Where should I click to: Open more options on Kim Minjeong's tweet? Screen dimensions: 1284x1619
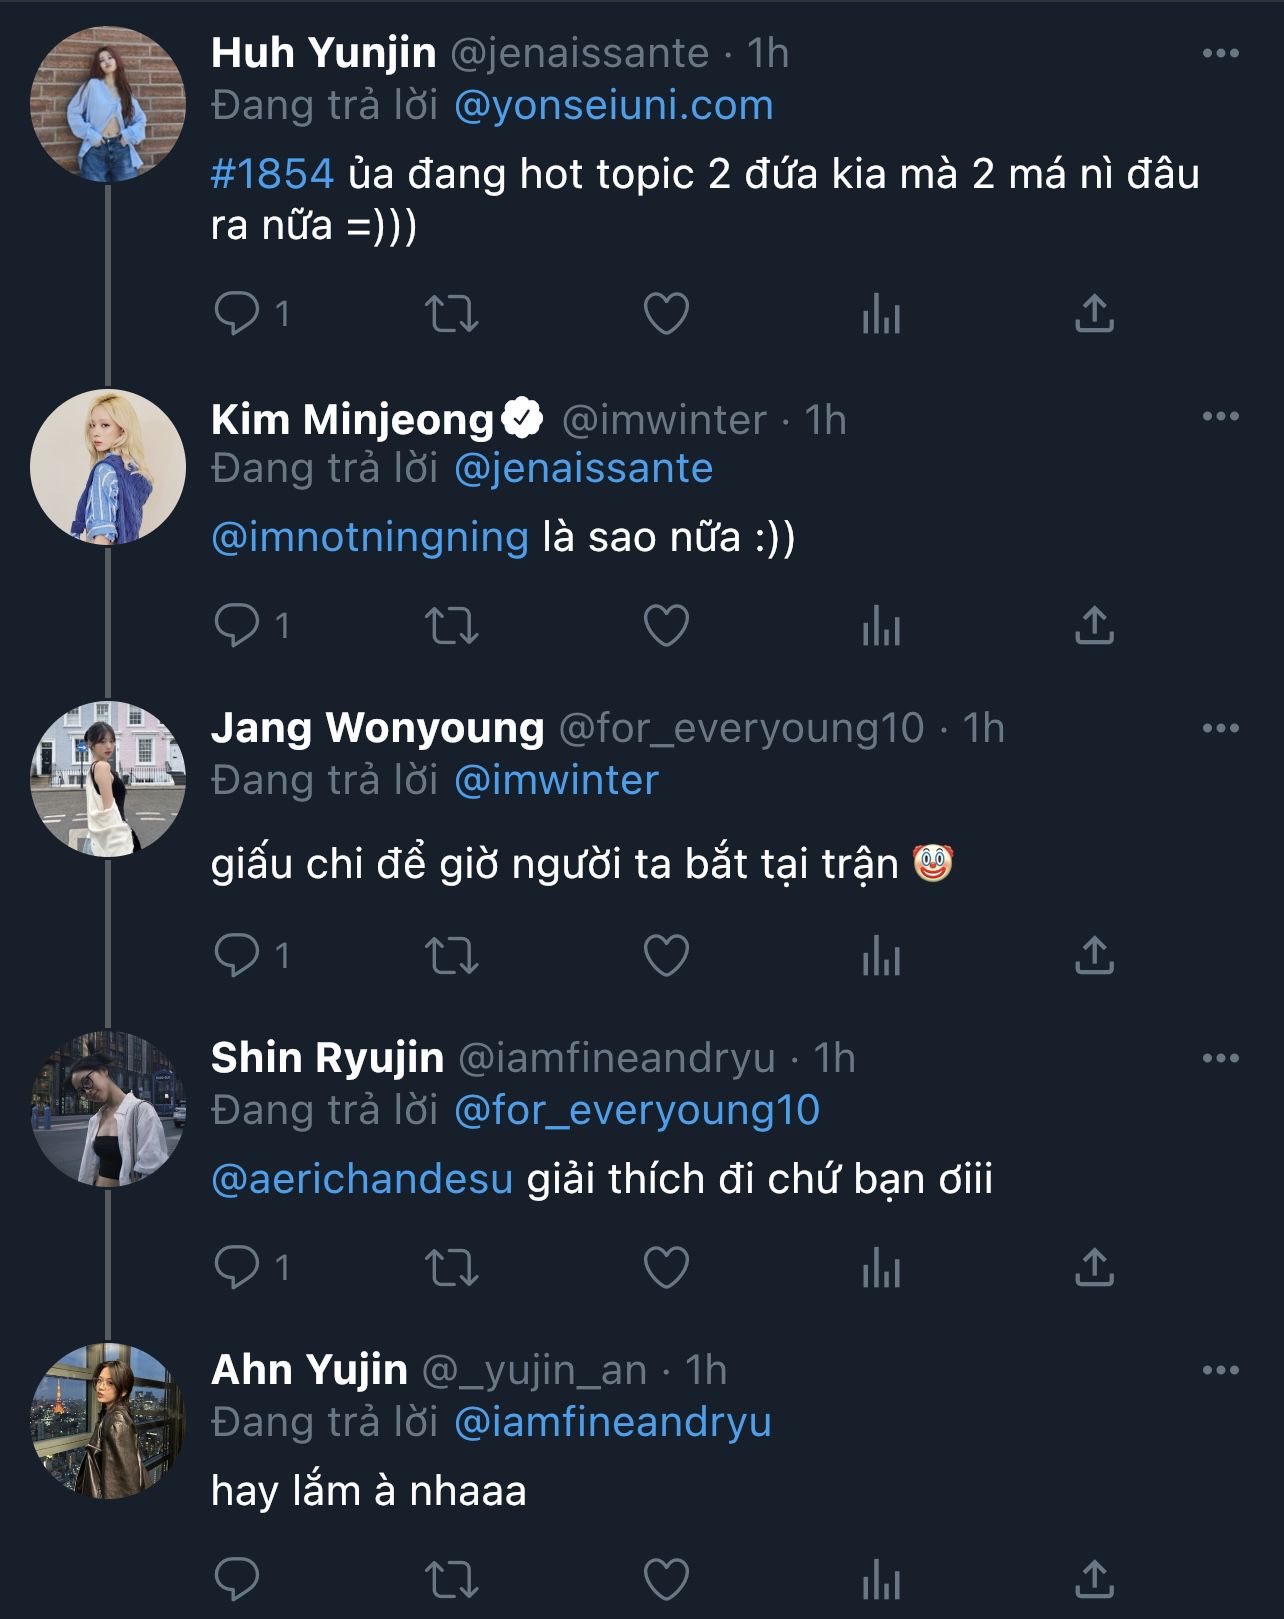[1220, 417]
